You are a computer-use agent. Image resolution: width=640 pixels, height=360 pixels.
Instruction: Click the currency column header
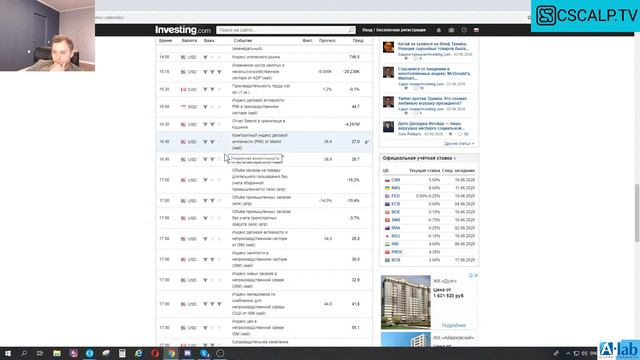189,41
